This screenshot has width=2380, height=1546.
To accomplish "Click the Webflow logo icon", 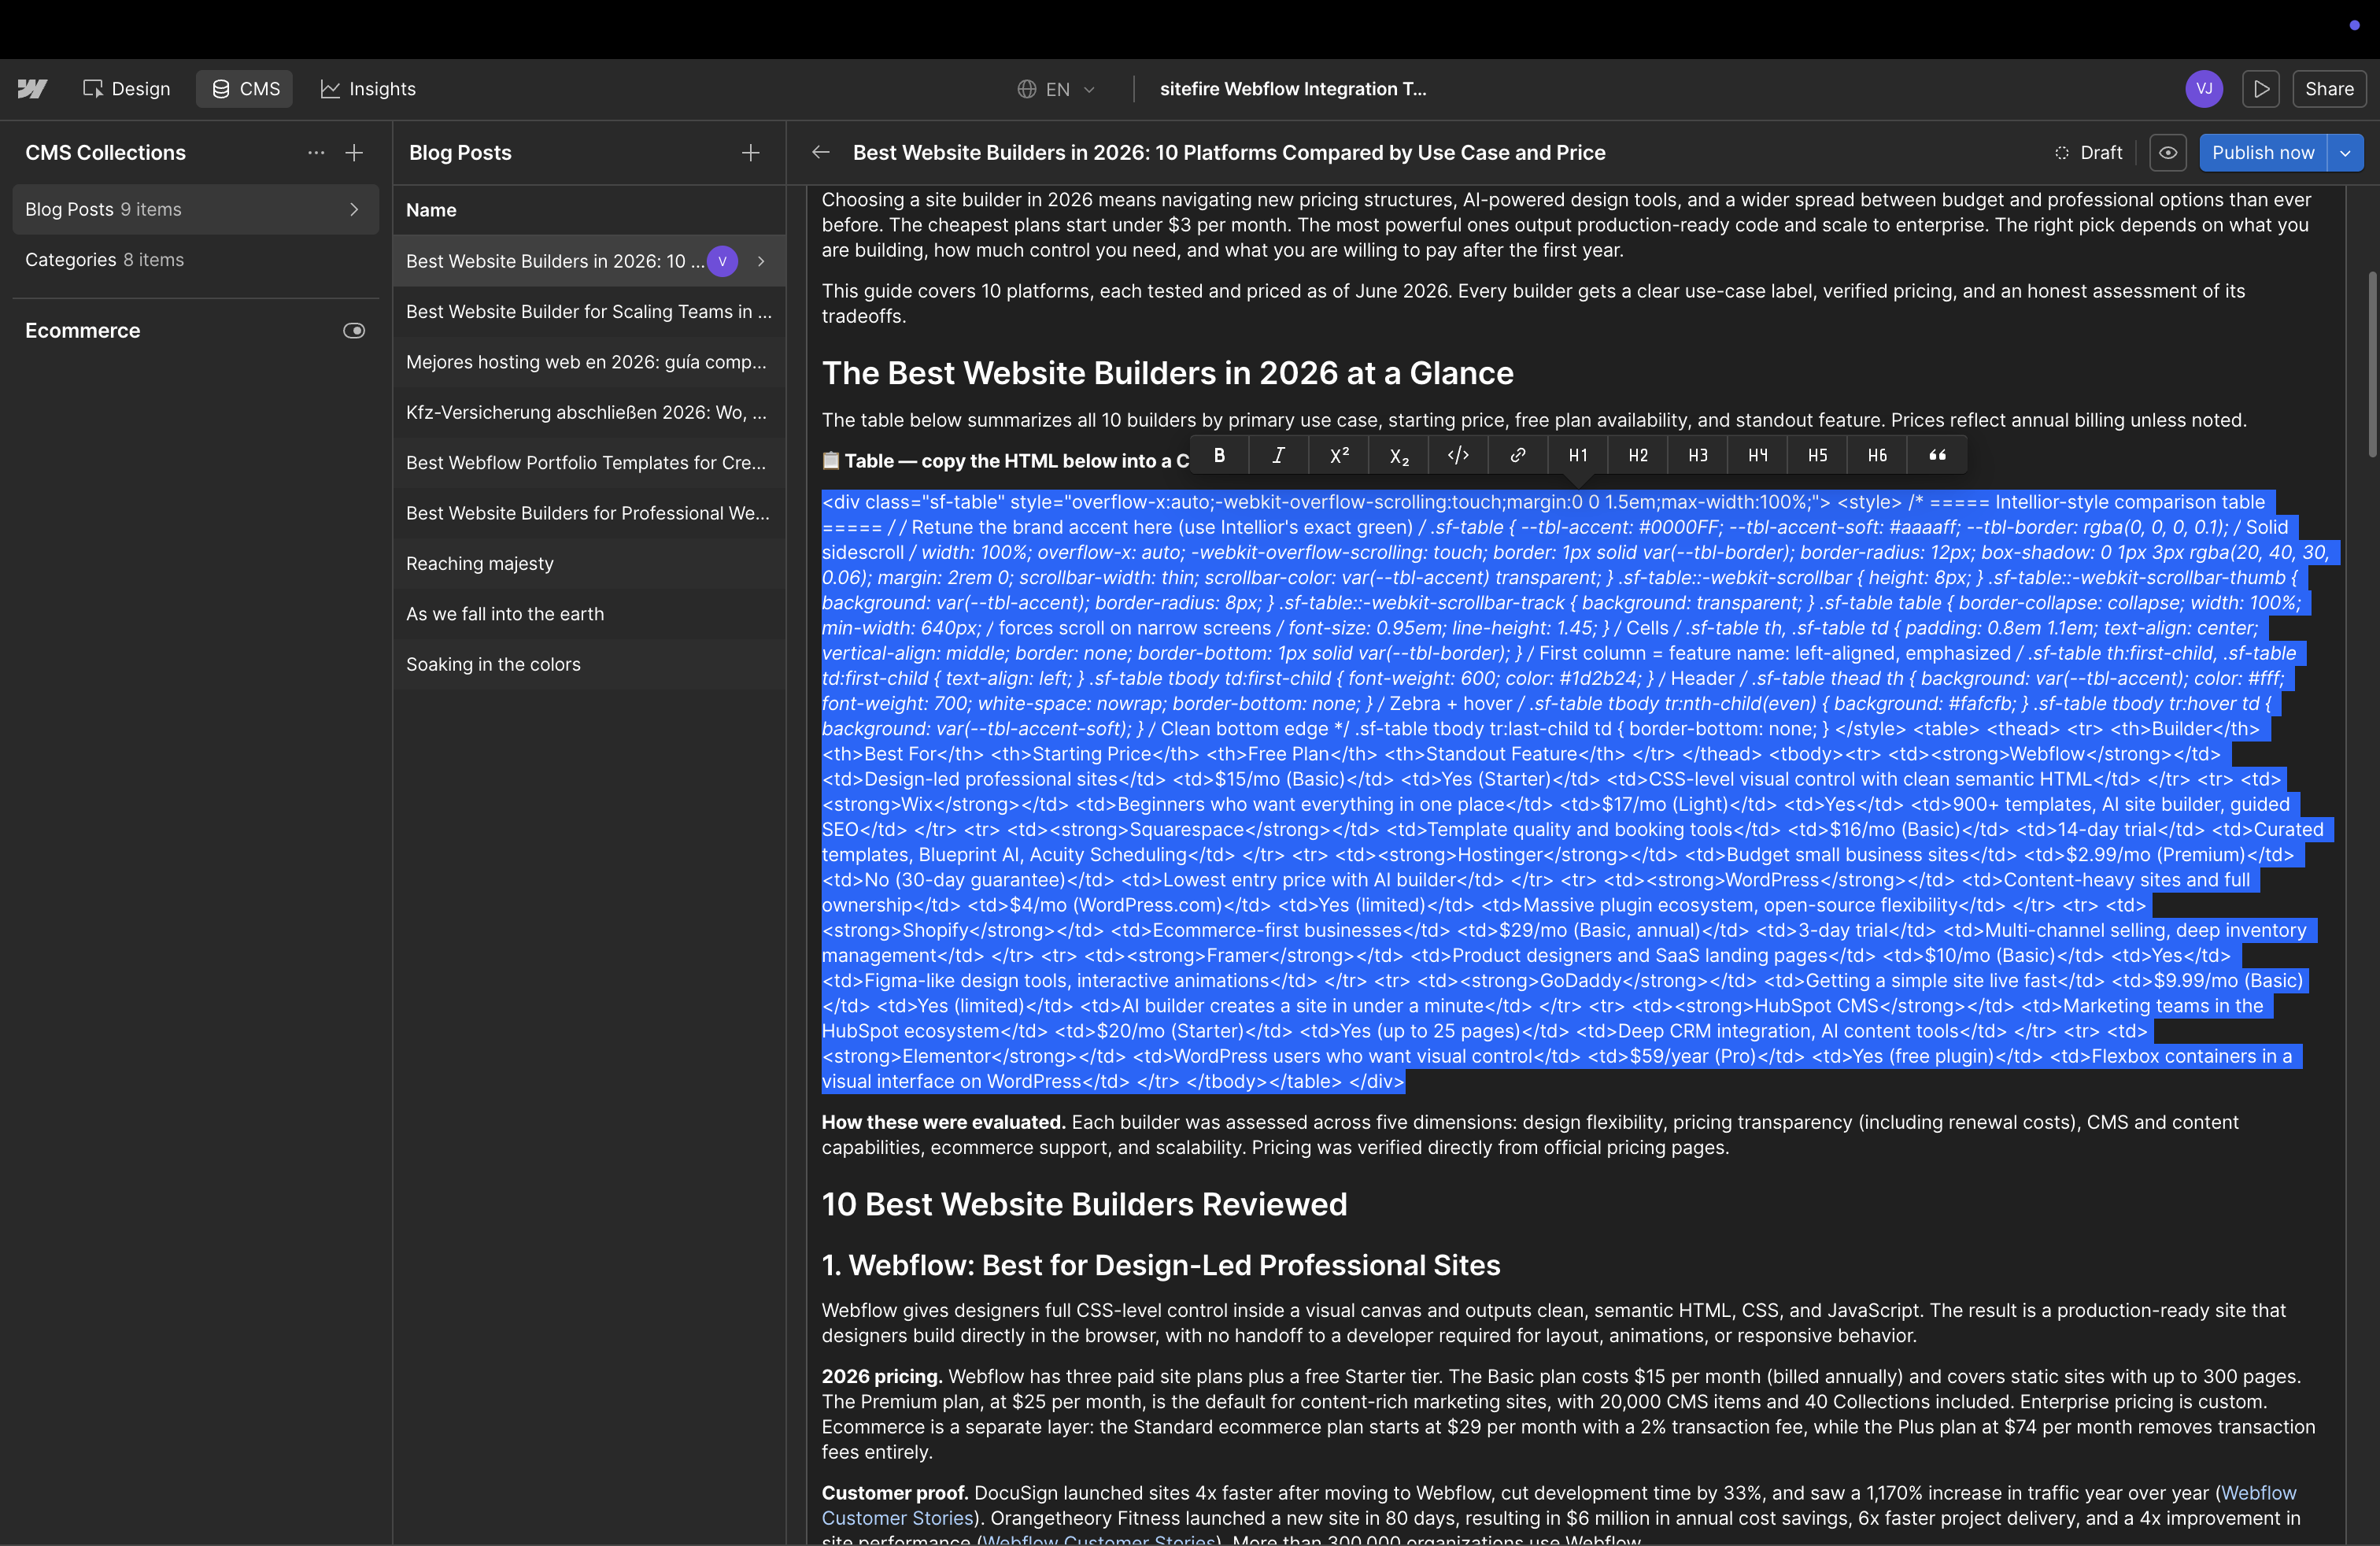I will [x=32, y=89].
